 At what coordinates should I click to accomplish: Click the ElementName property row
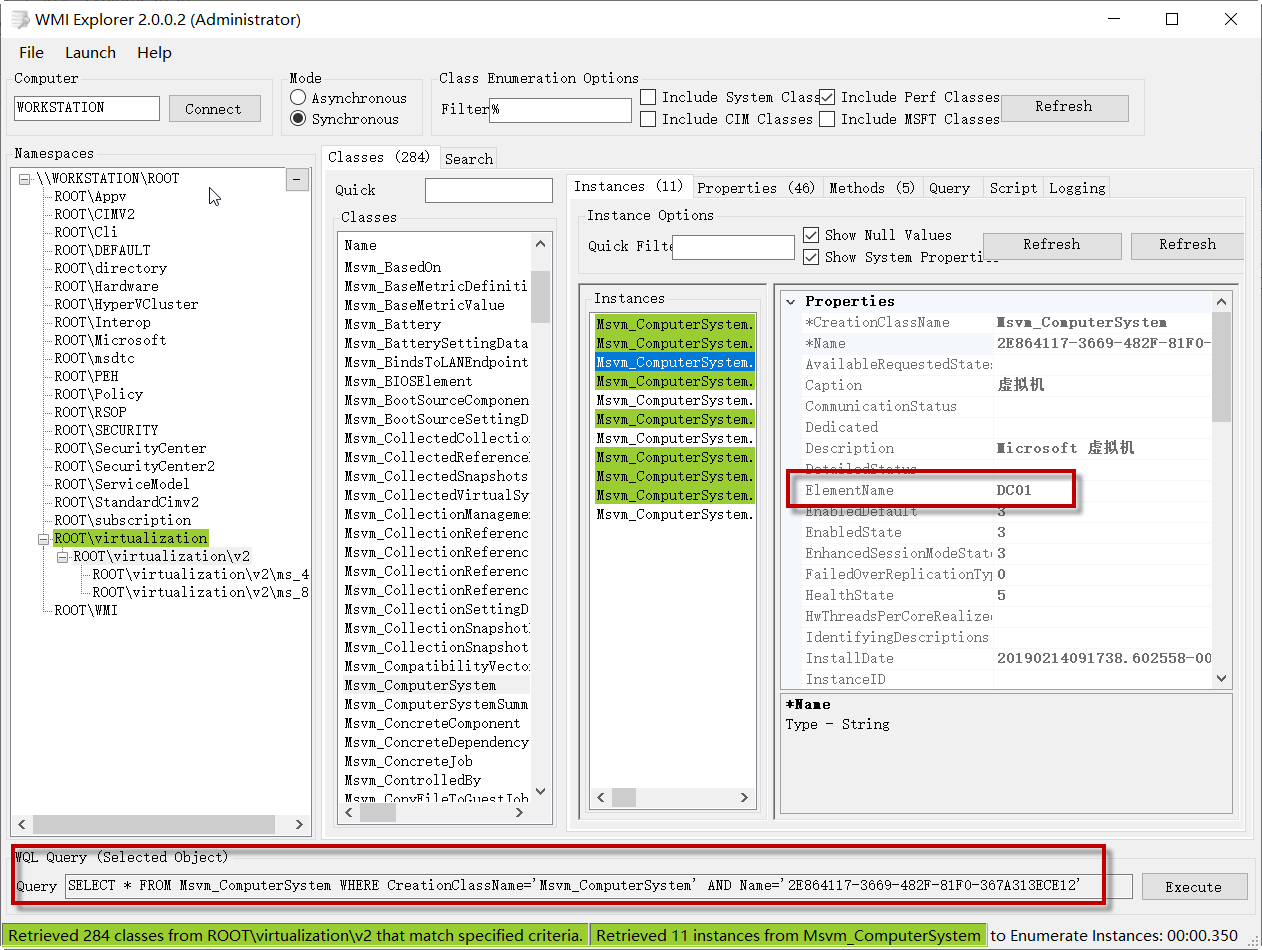tap(1007, 490)
